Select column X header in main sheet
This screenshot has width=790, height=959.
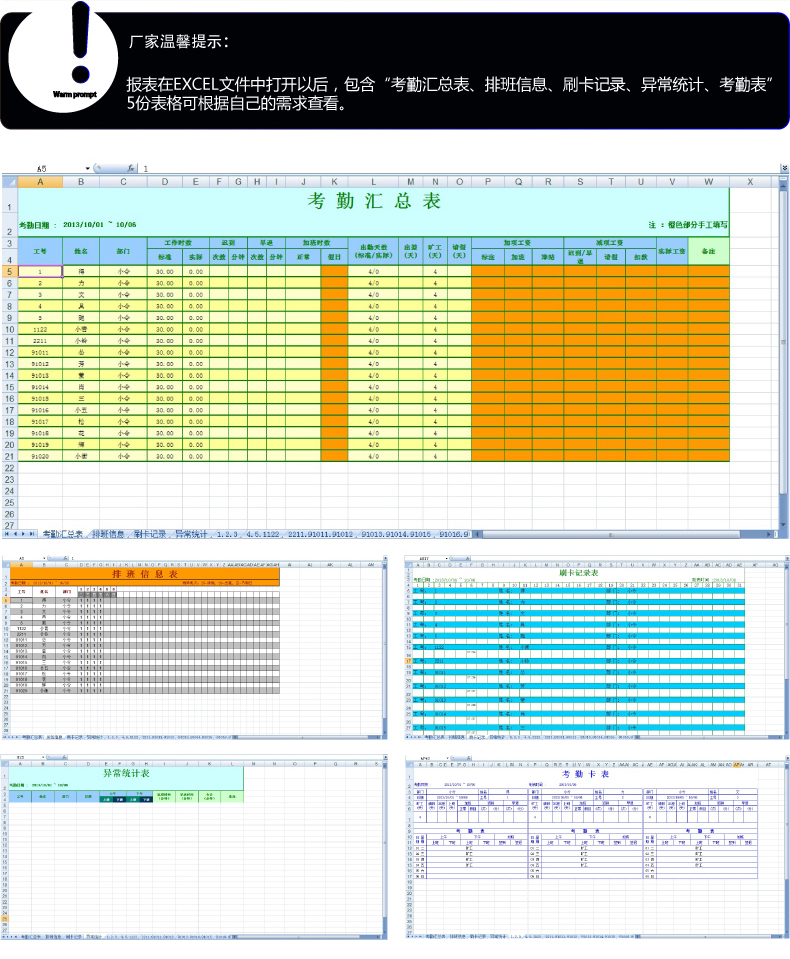(x=750, y=182)
